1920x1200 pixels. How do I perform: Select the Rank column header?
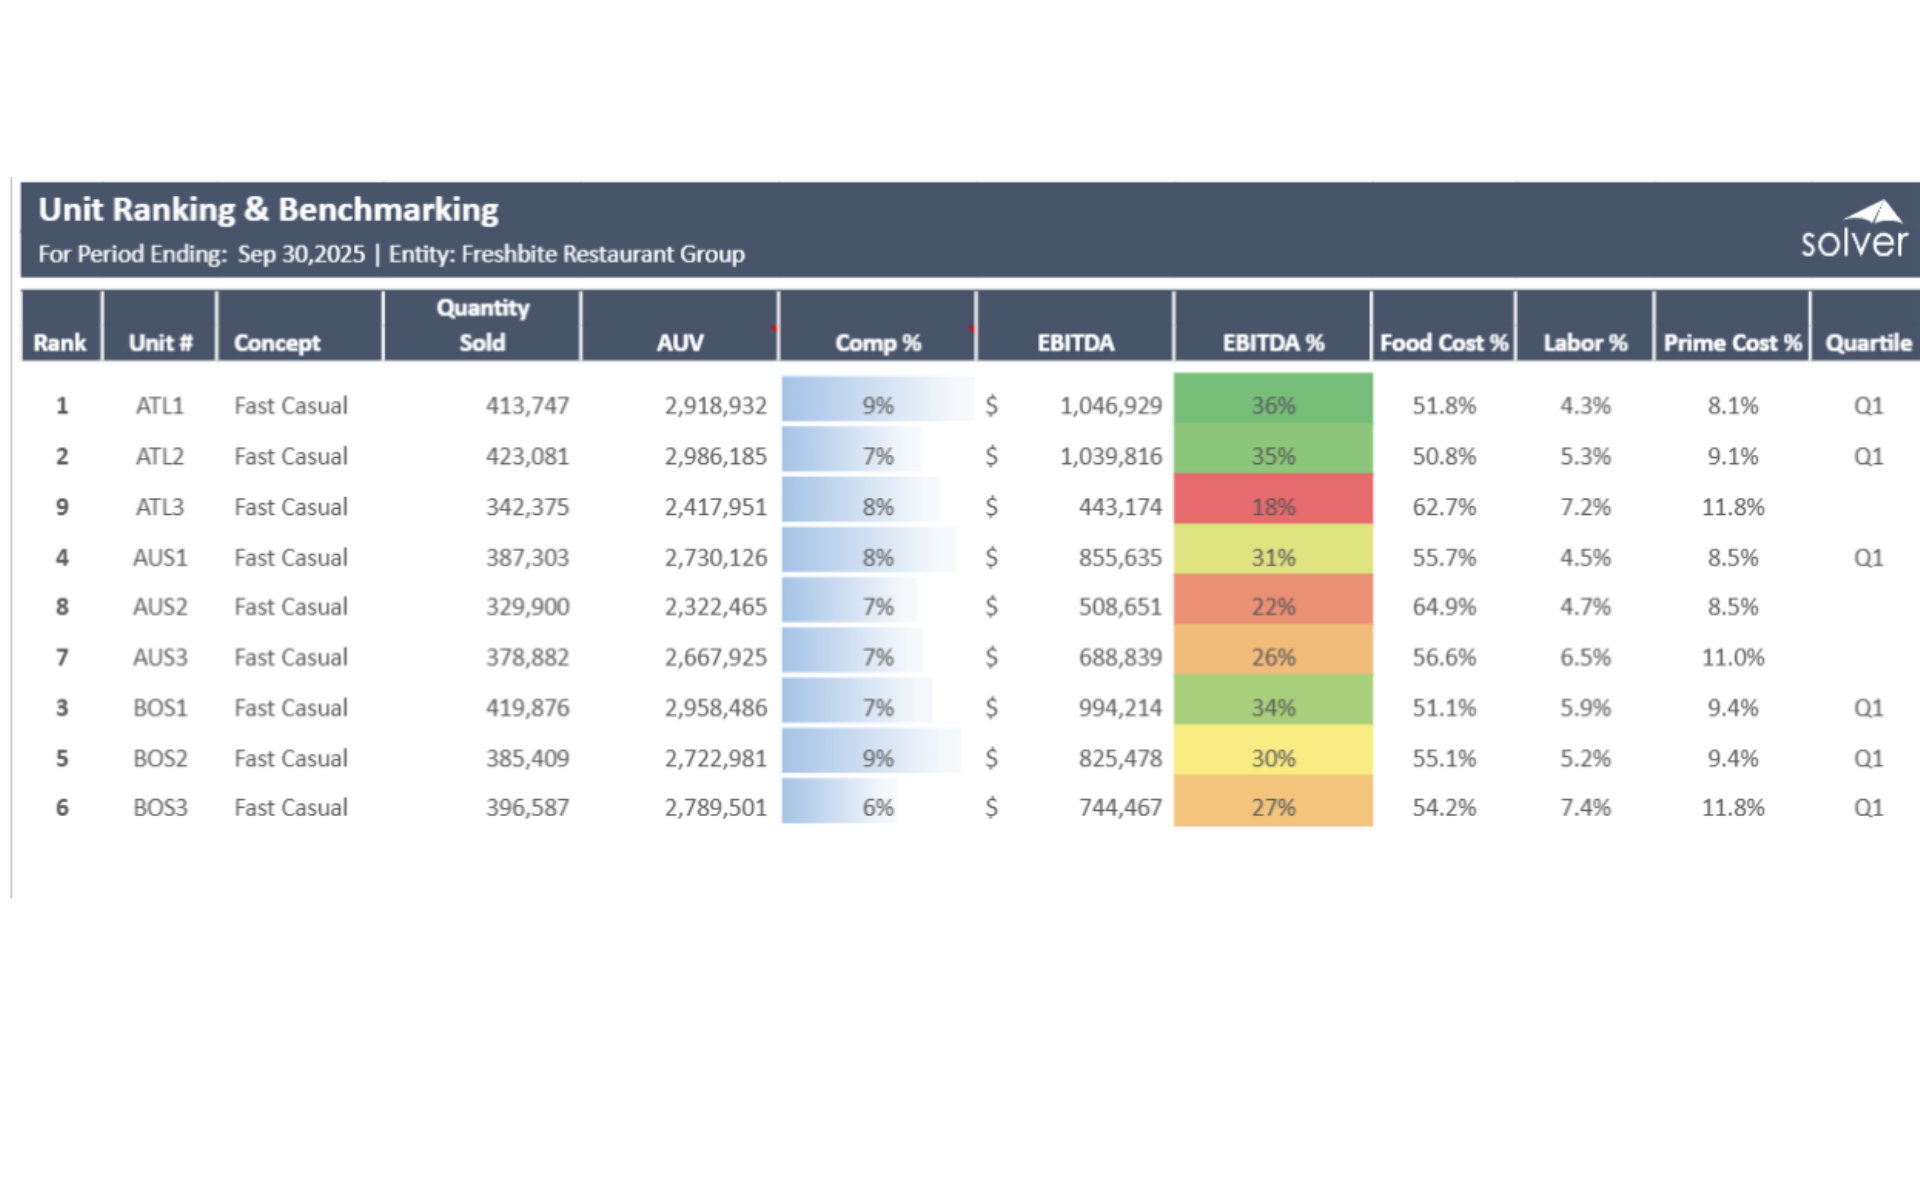[x=60, y=342]
